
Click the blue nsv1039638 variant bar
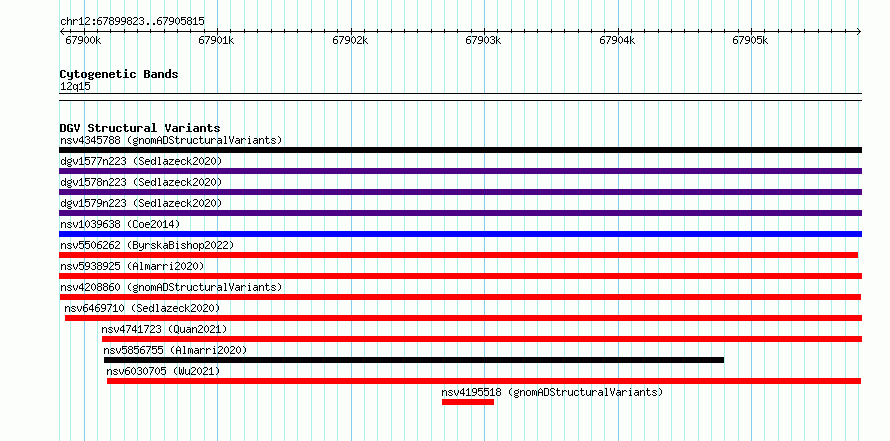click(x=460, y=234)
